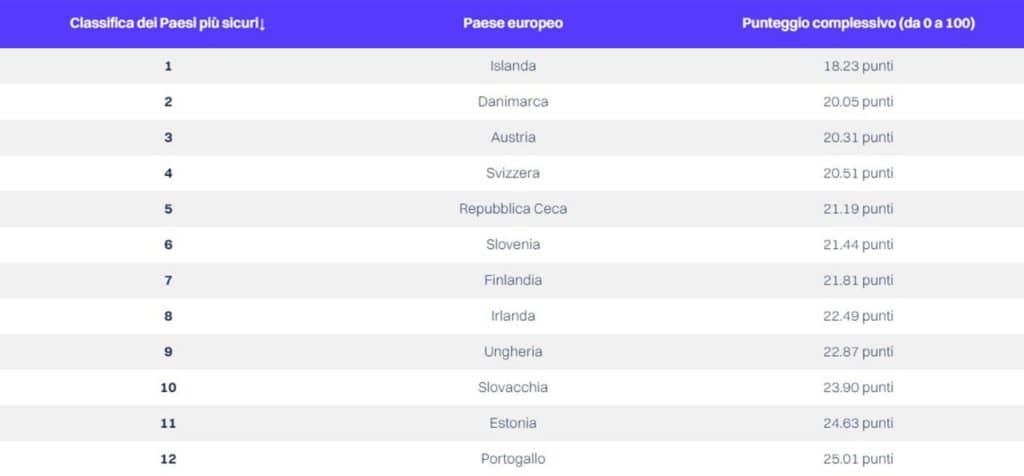The width and height of the screenshot is (1024, 476).
Task: Select Ungheria in the list
Action: click(x=513, y=351)
